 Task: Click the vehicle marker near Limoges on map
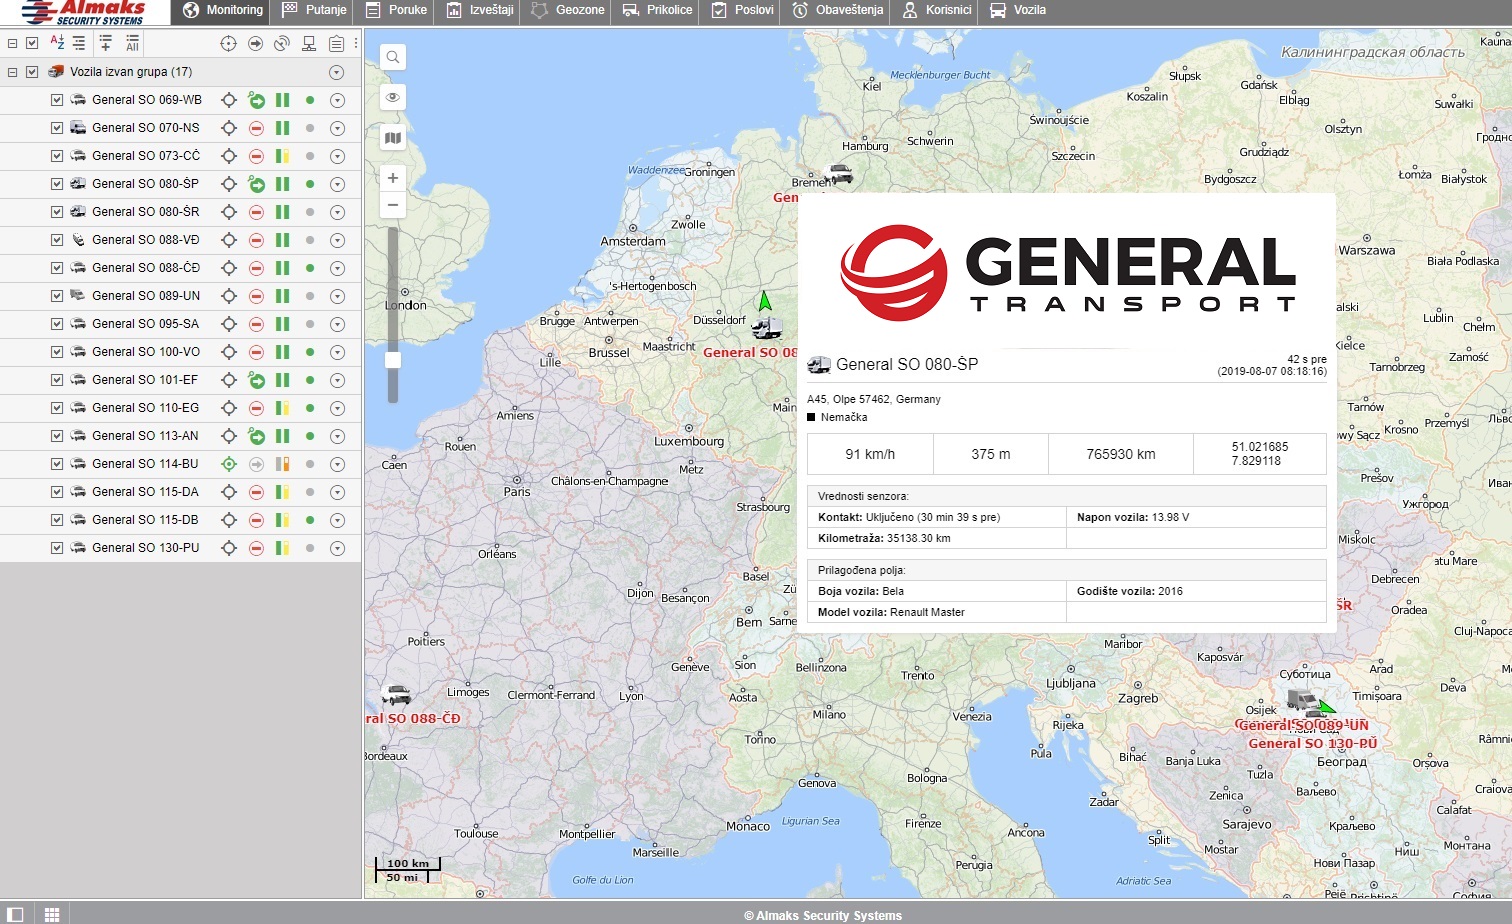coord(397,693)
